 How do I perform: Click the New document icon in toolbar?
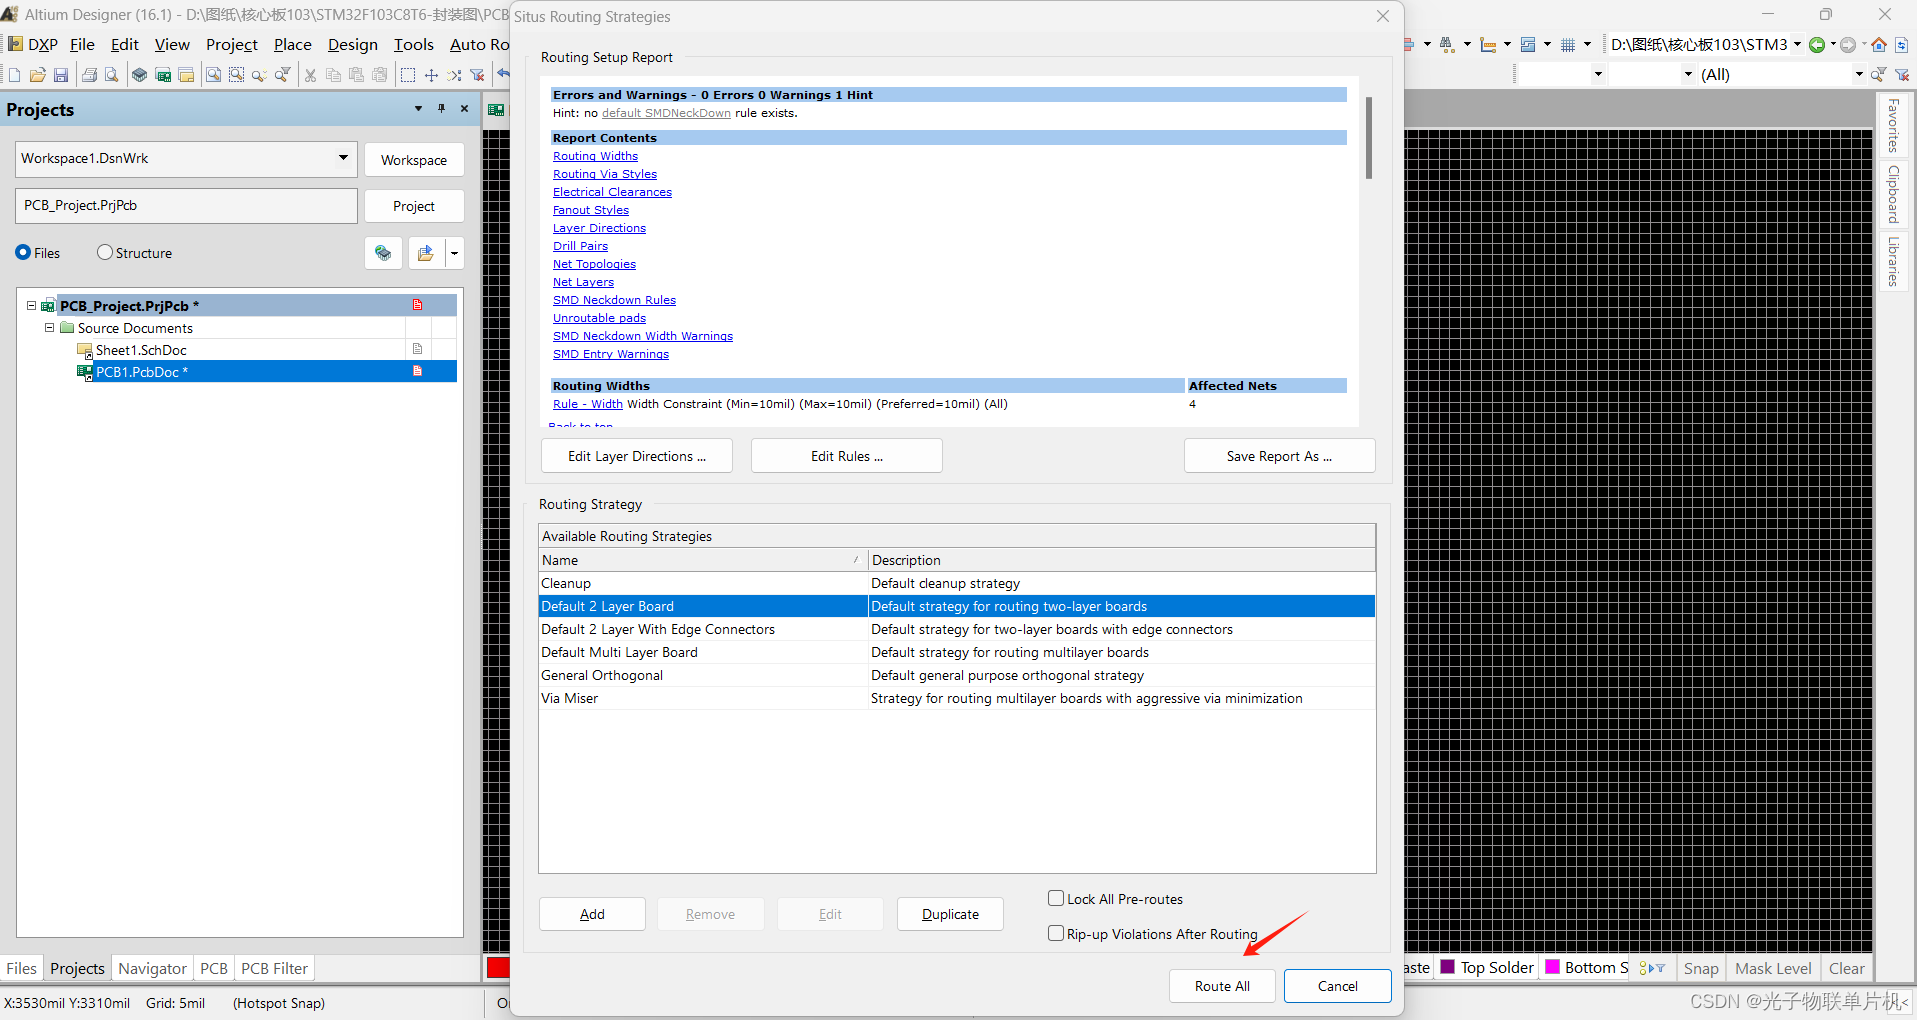[14, 75]
